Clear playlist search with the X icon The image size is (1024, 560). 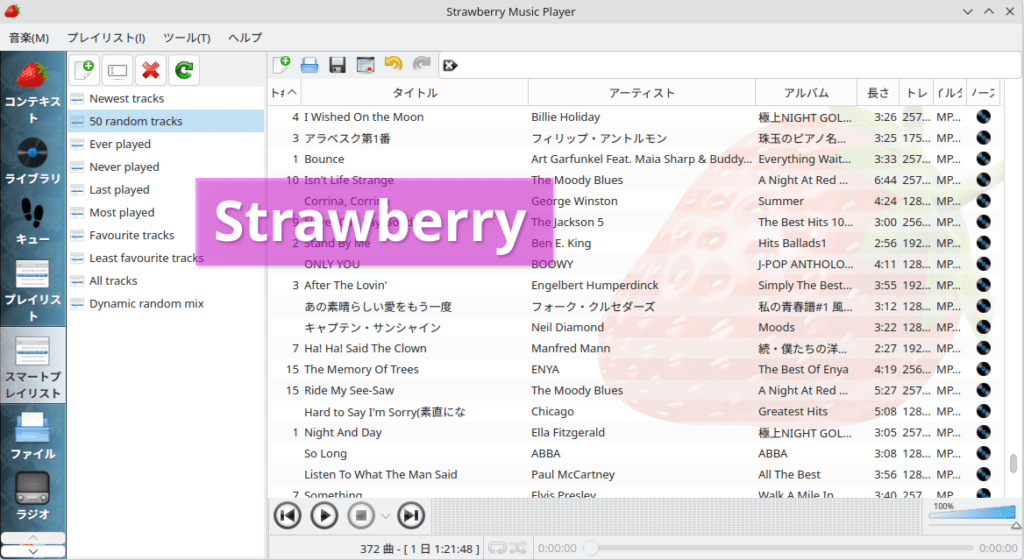450,65
